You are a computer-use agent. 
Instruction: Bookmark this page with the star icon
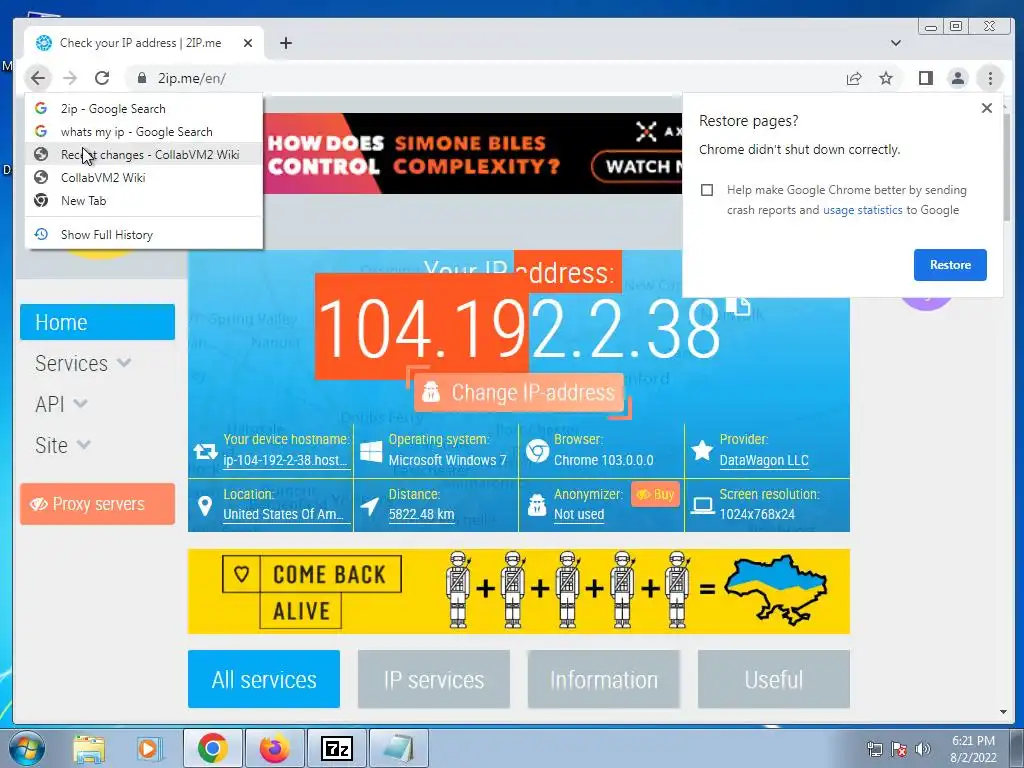pyautogui.click(x=886, y=78)
